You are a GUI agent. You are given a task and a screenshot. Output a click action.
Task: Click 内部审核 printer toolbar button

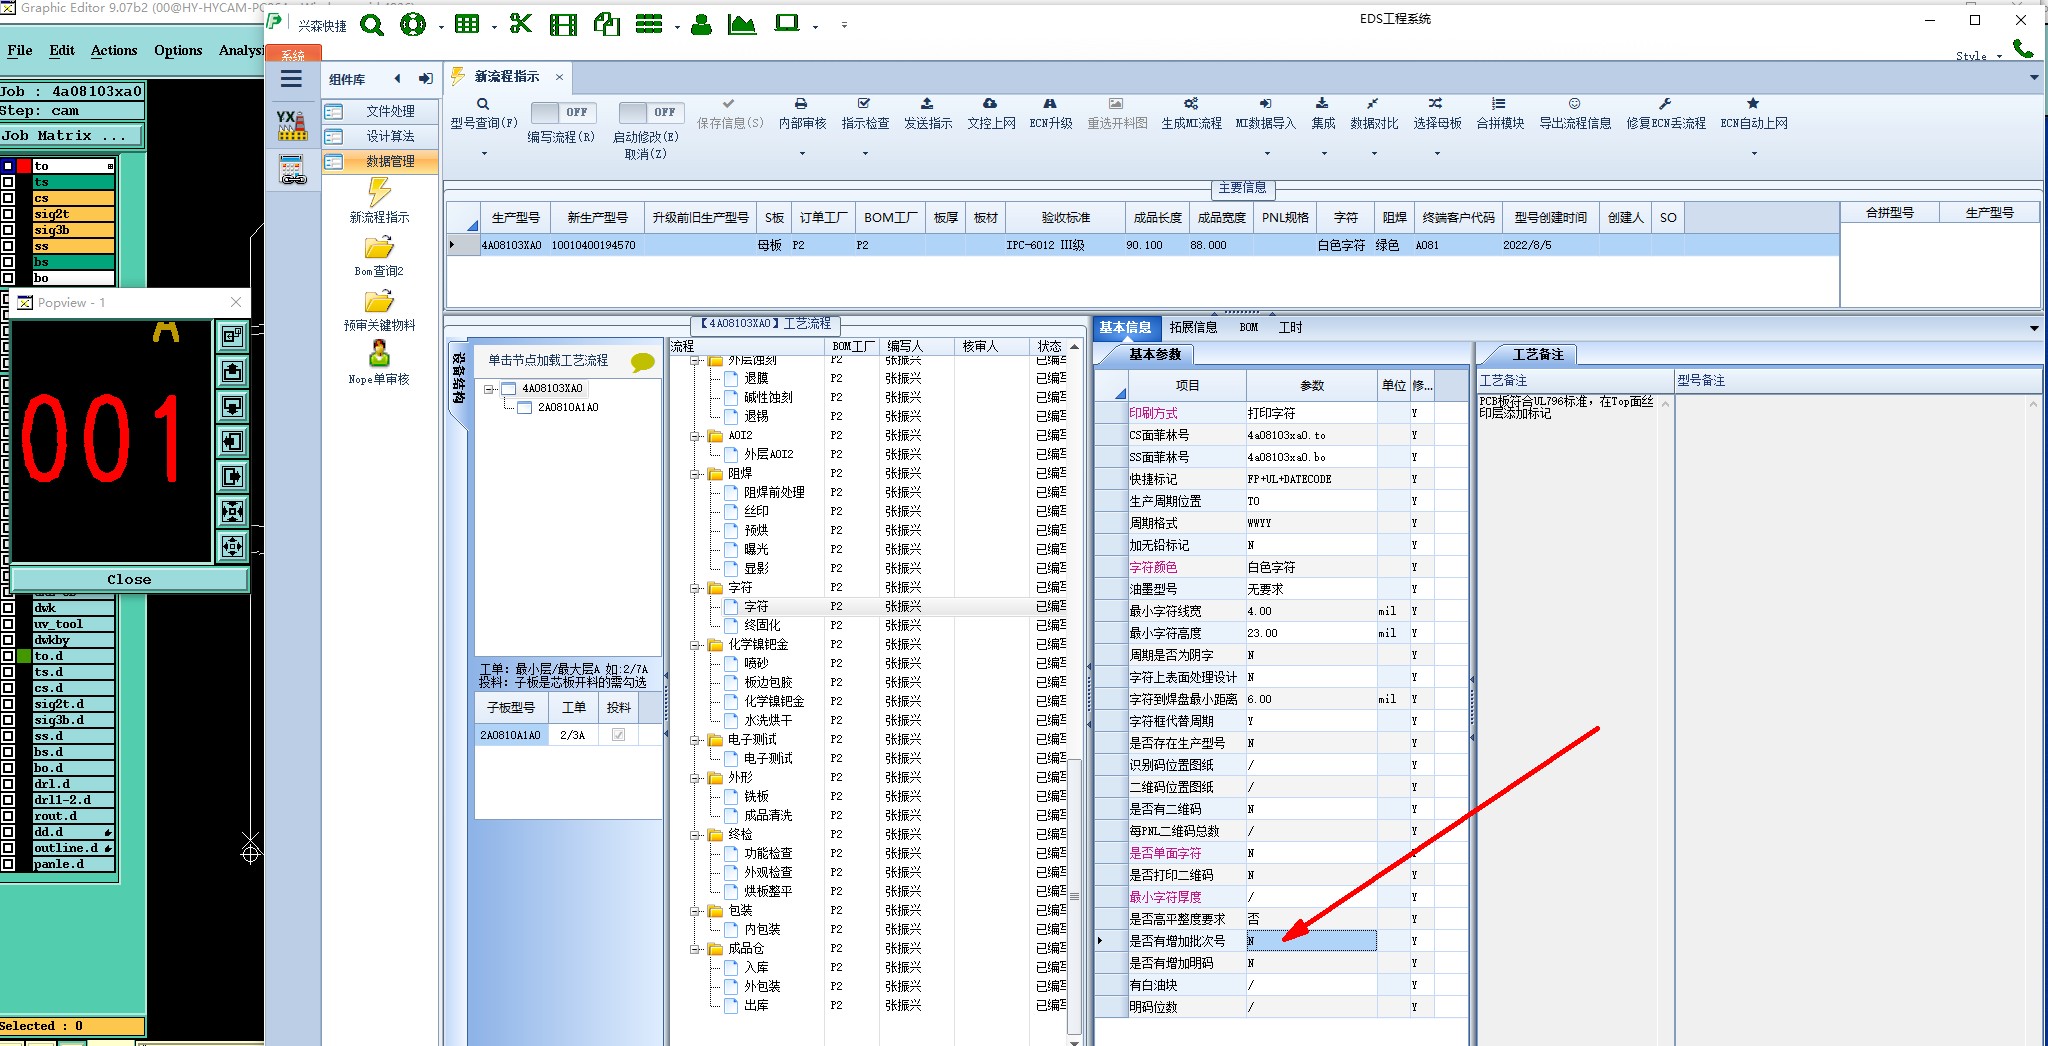click(x=802, y=113)
